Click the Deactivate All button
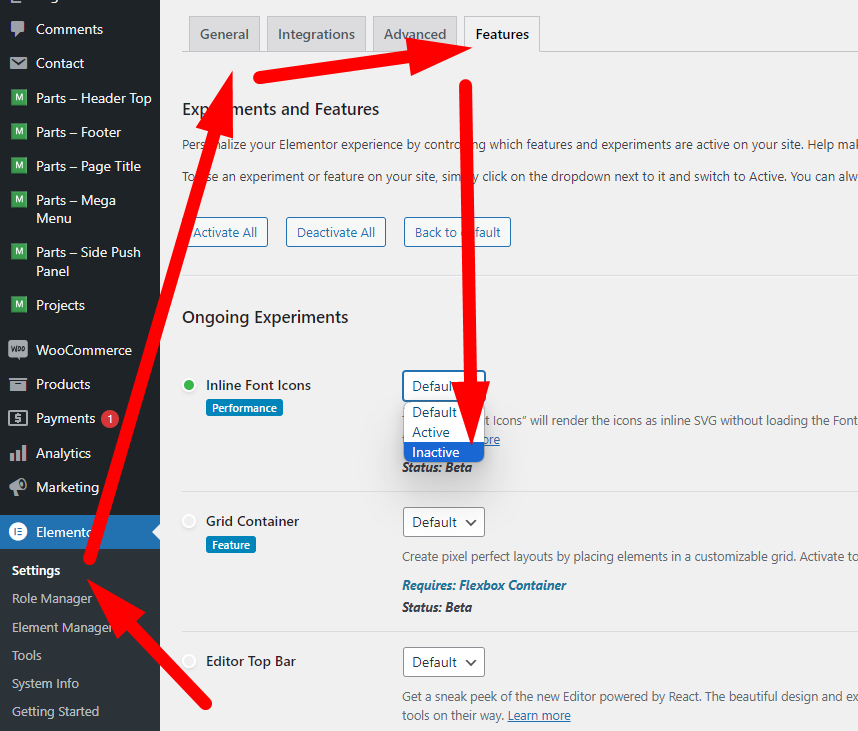The height and width of the screenshot is (731, 858). pos(336,232)
